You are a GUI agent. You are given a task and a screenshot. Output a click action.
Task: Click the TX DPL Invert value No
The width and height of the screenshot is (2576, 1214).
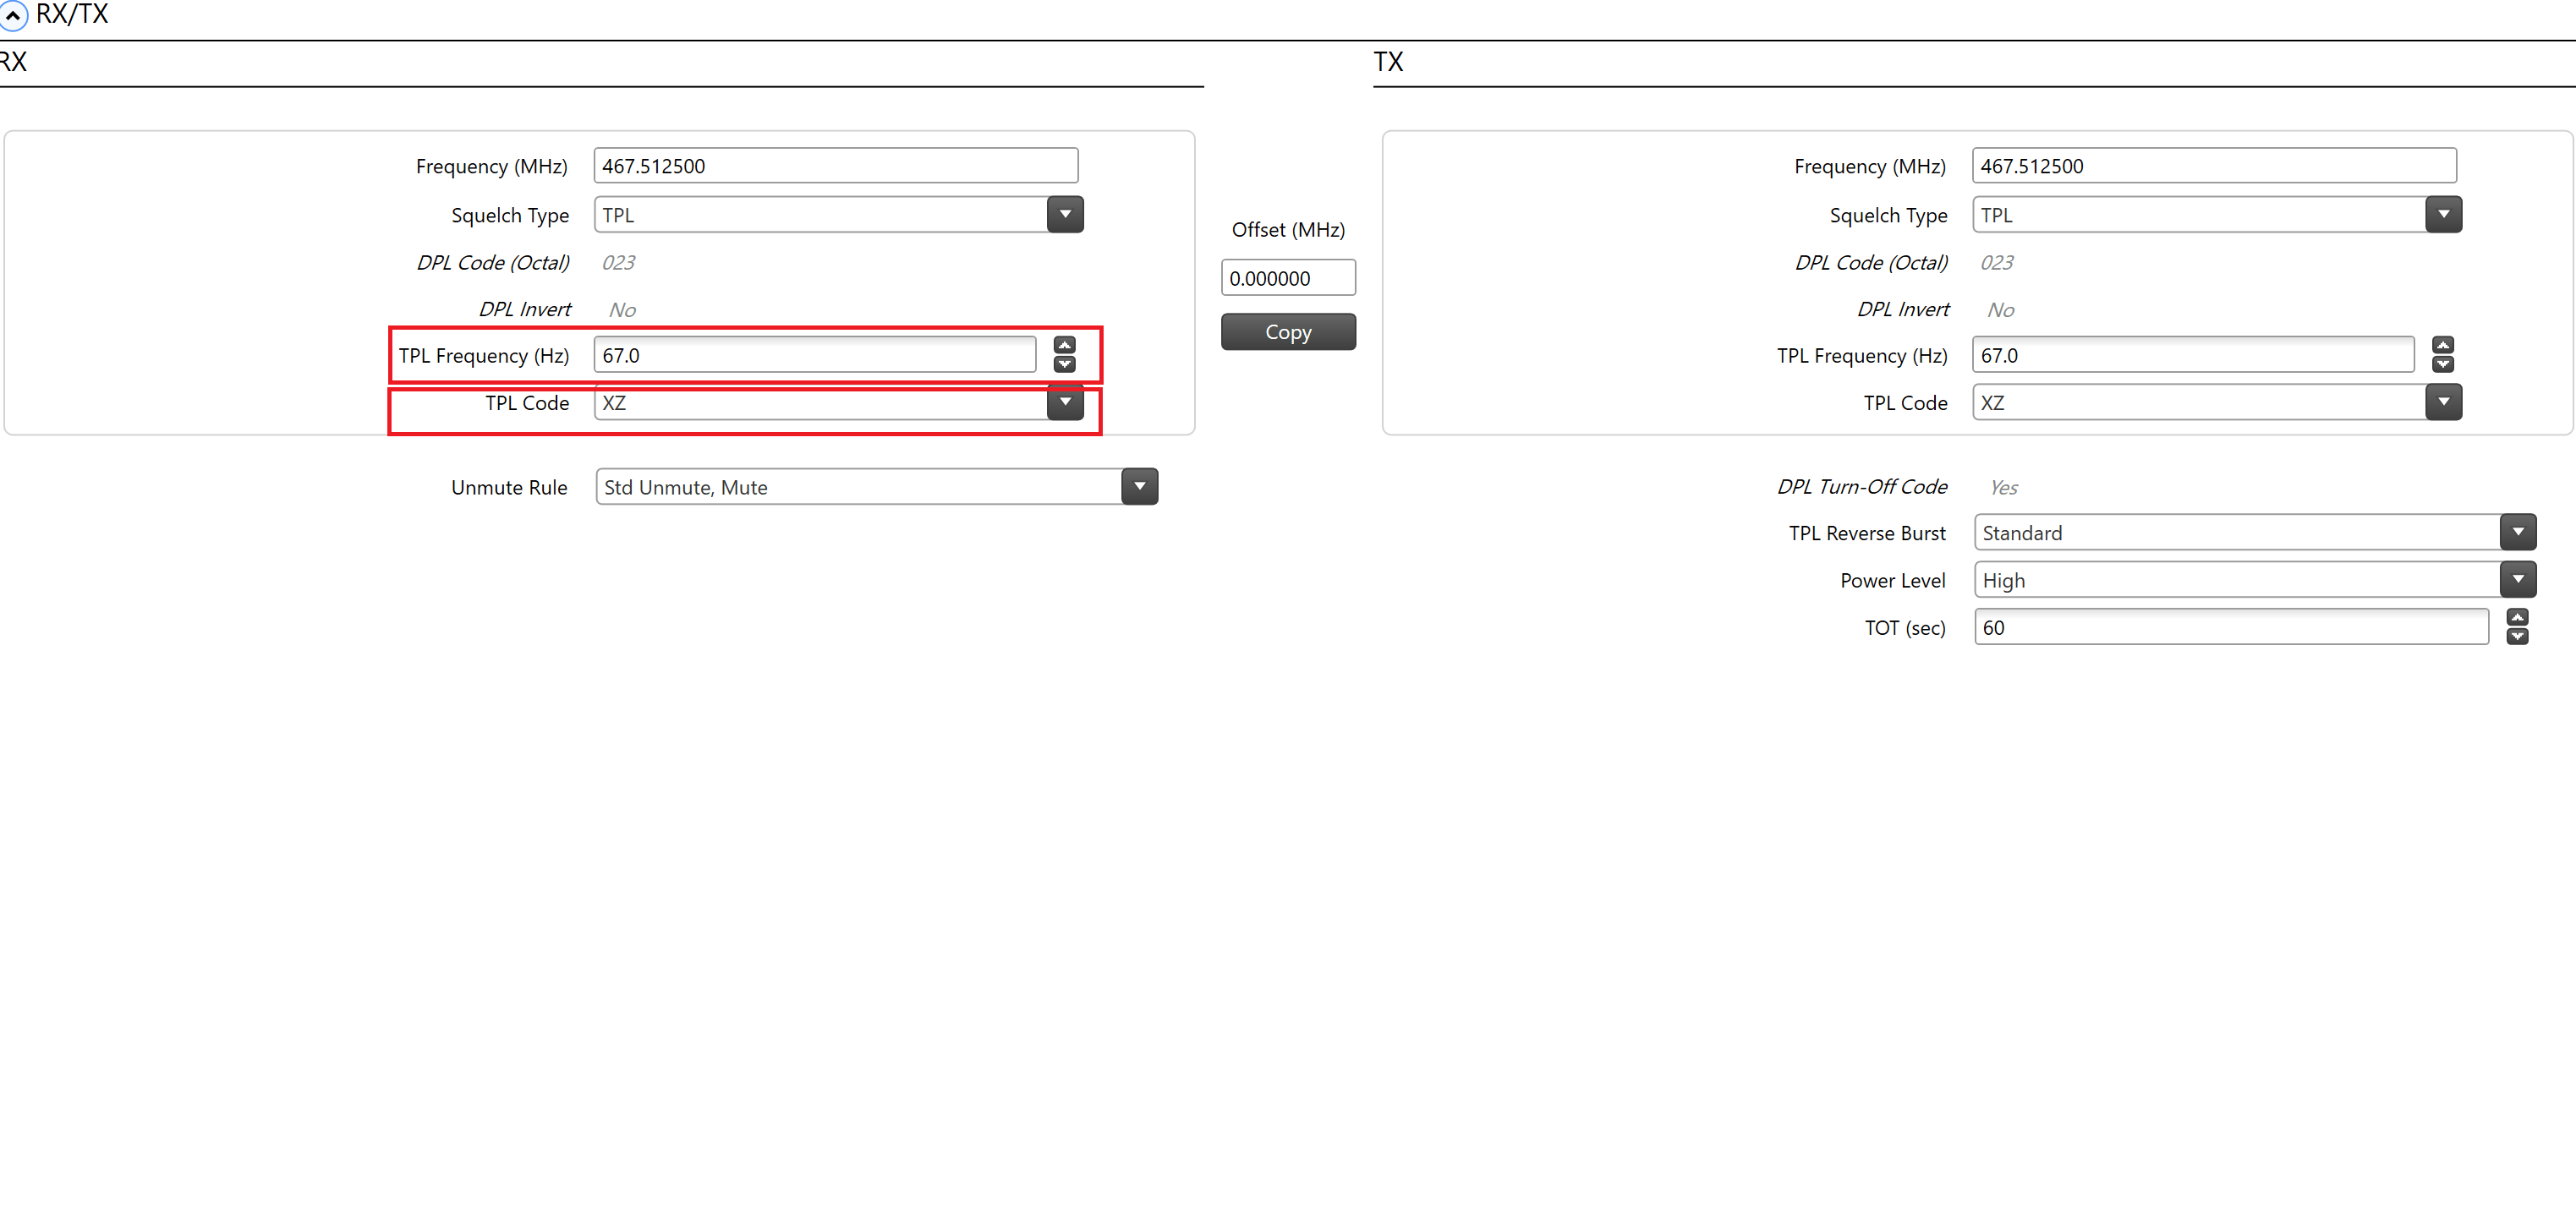(2001, 310)
